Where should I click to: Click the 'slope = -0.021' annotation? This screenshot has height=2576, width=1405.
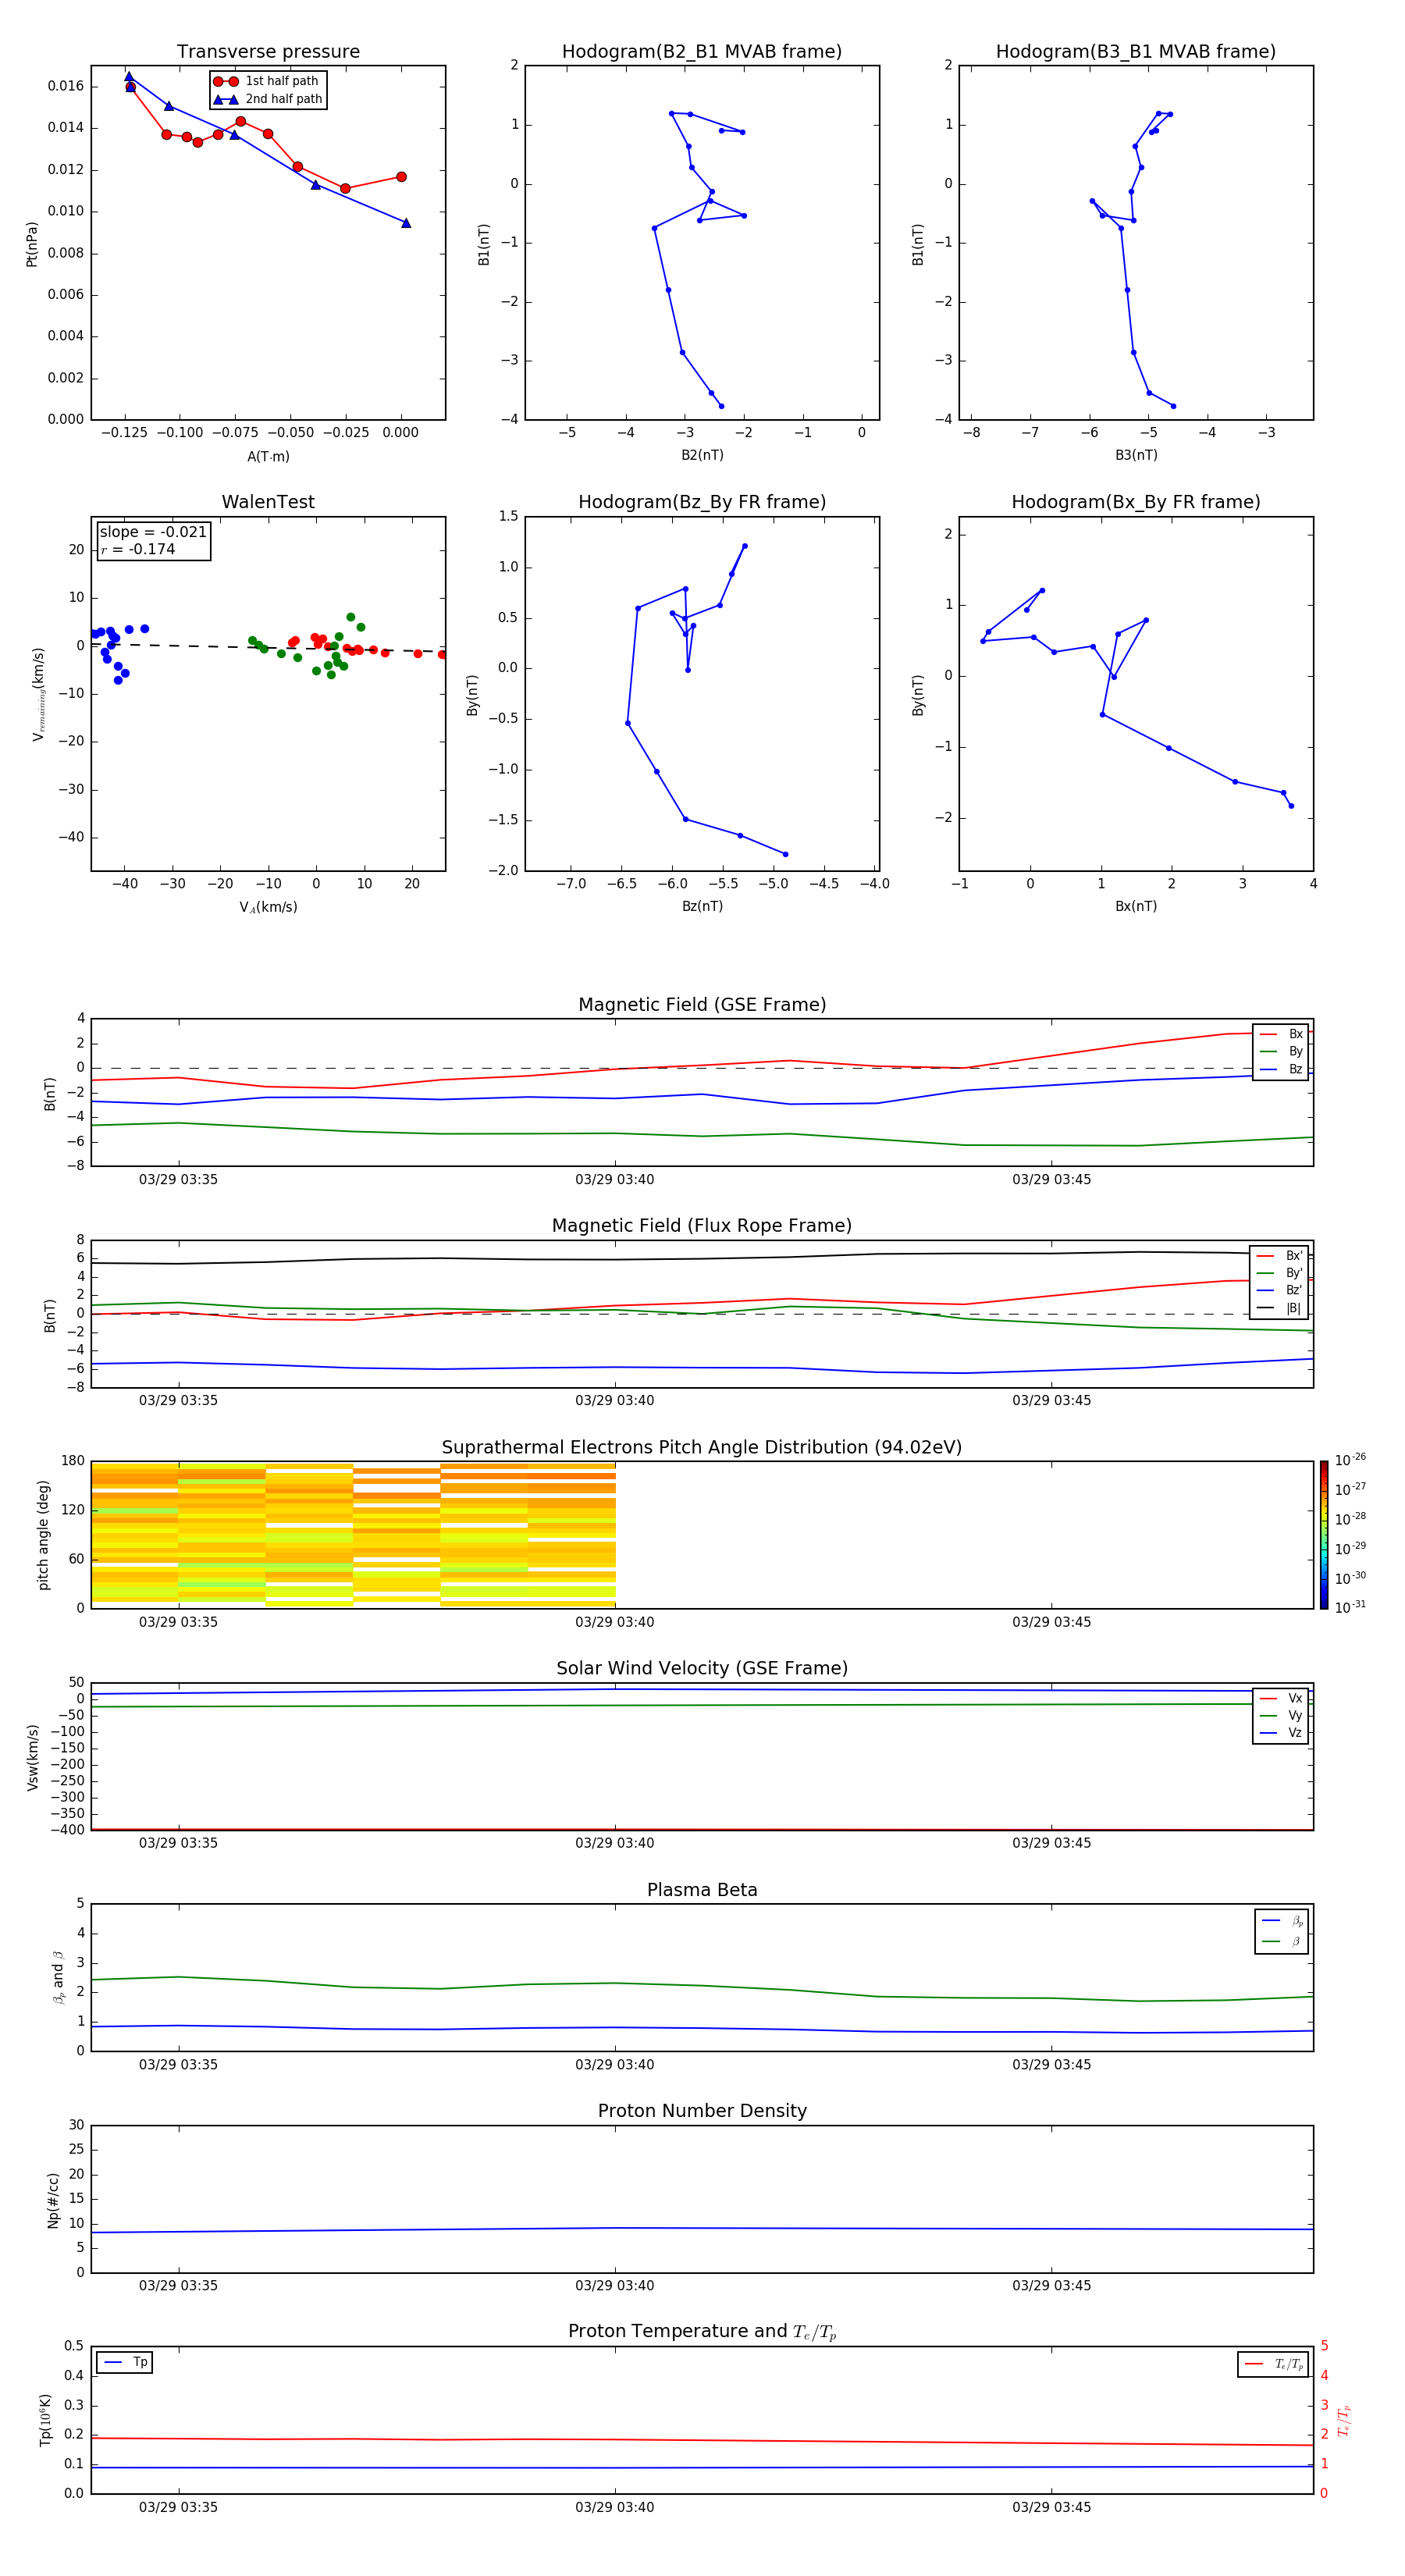tap(153, 532)
